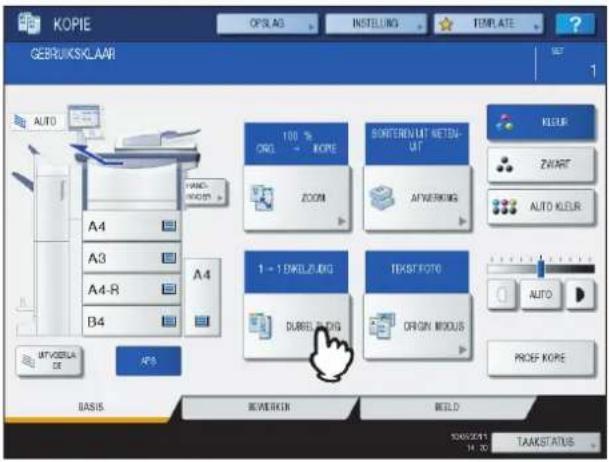Switch to the BASIS tab

click(x=91, y=407)
